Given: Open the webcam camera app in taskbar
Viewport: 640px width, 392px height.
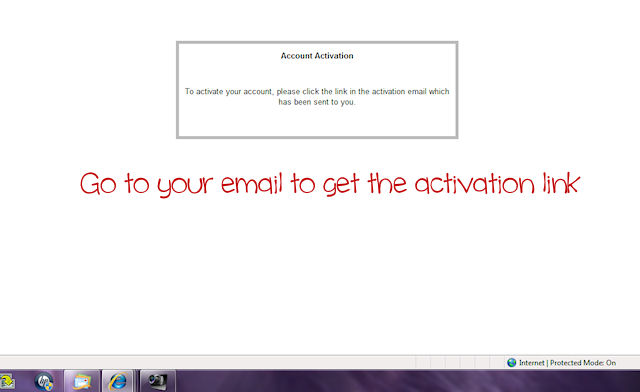Looking at the screenshot, I should [x=158, y=381].
